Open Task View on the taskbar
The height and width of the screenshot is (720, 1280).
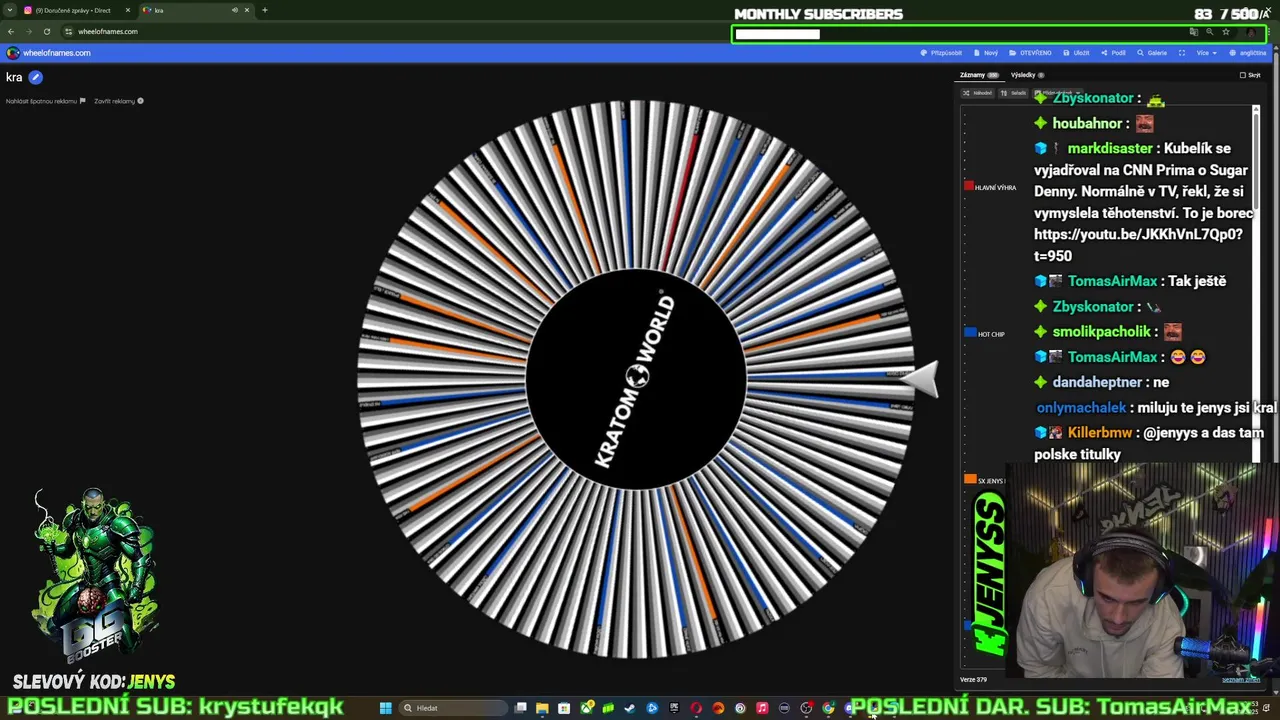click(x=520, y=708)
